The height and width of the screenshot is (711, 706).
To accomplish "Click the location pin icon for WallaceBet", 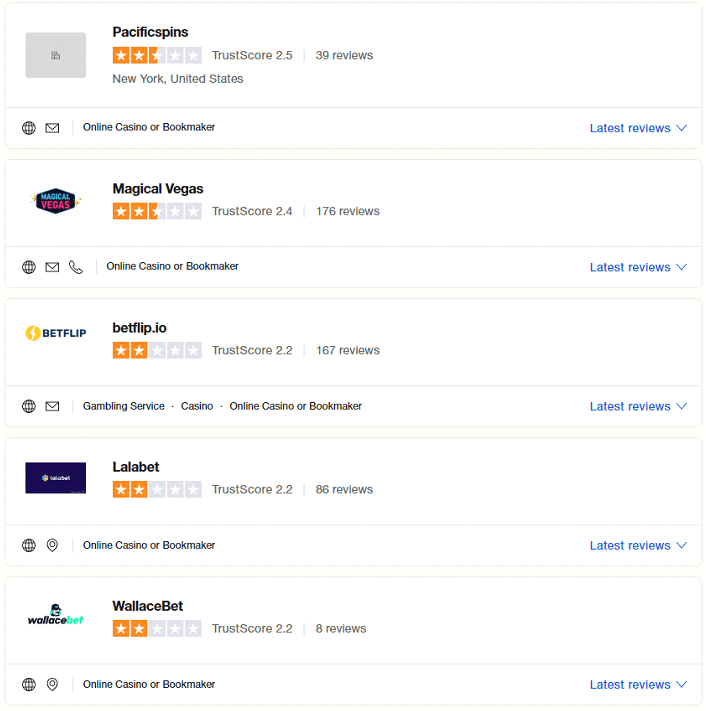I will click(x=52, y=684).
